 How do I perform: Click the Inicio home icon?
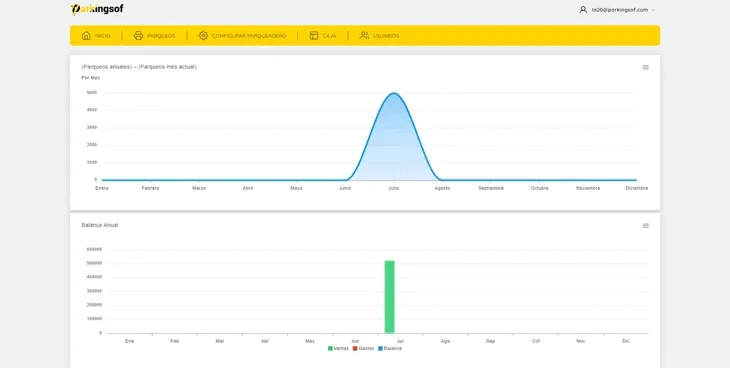coord(86,35)
